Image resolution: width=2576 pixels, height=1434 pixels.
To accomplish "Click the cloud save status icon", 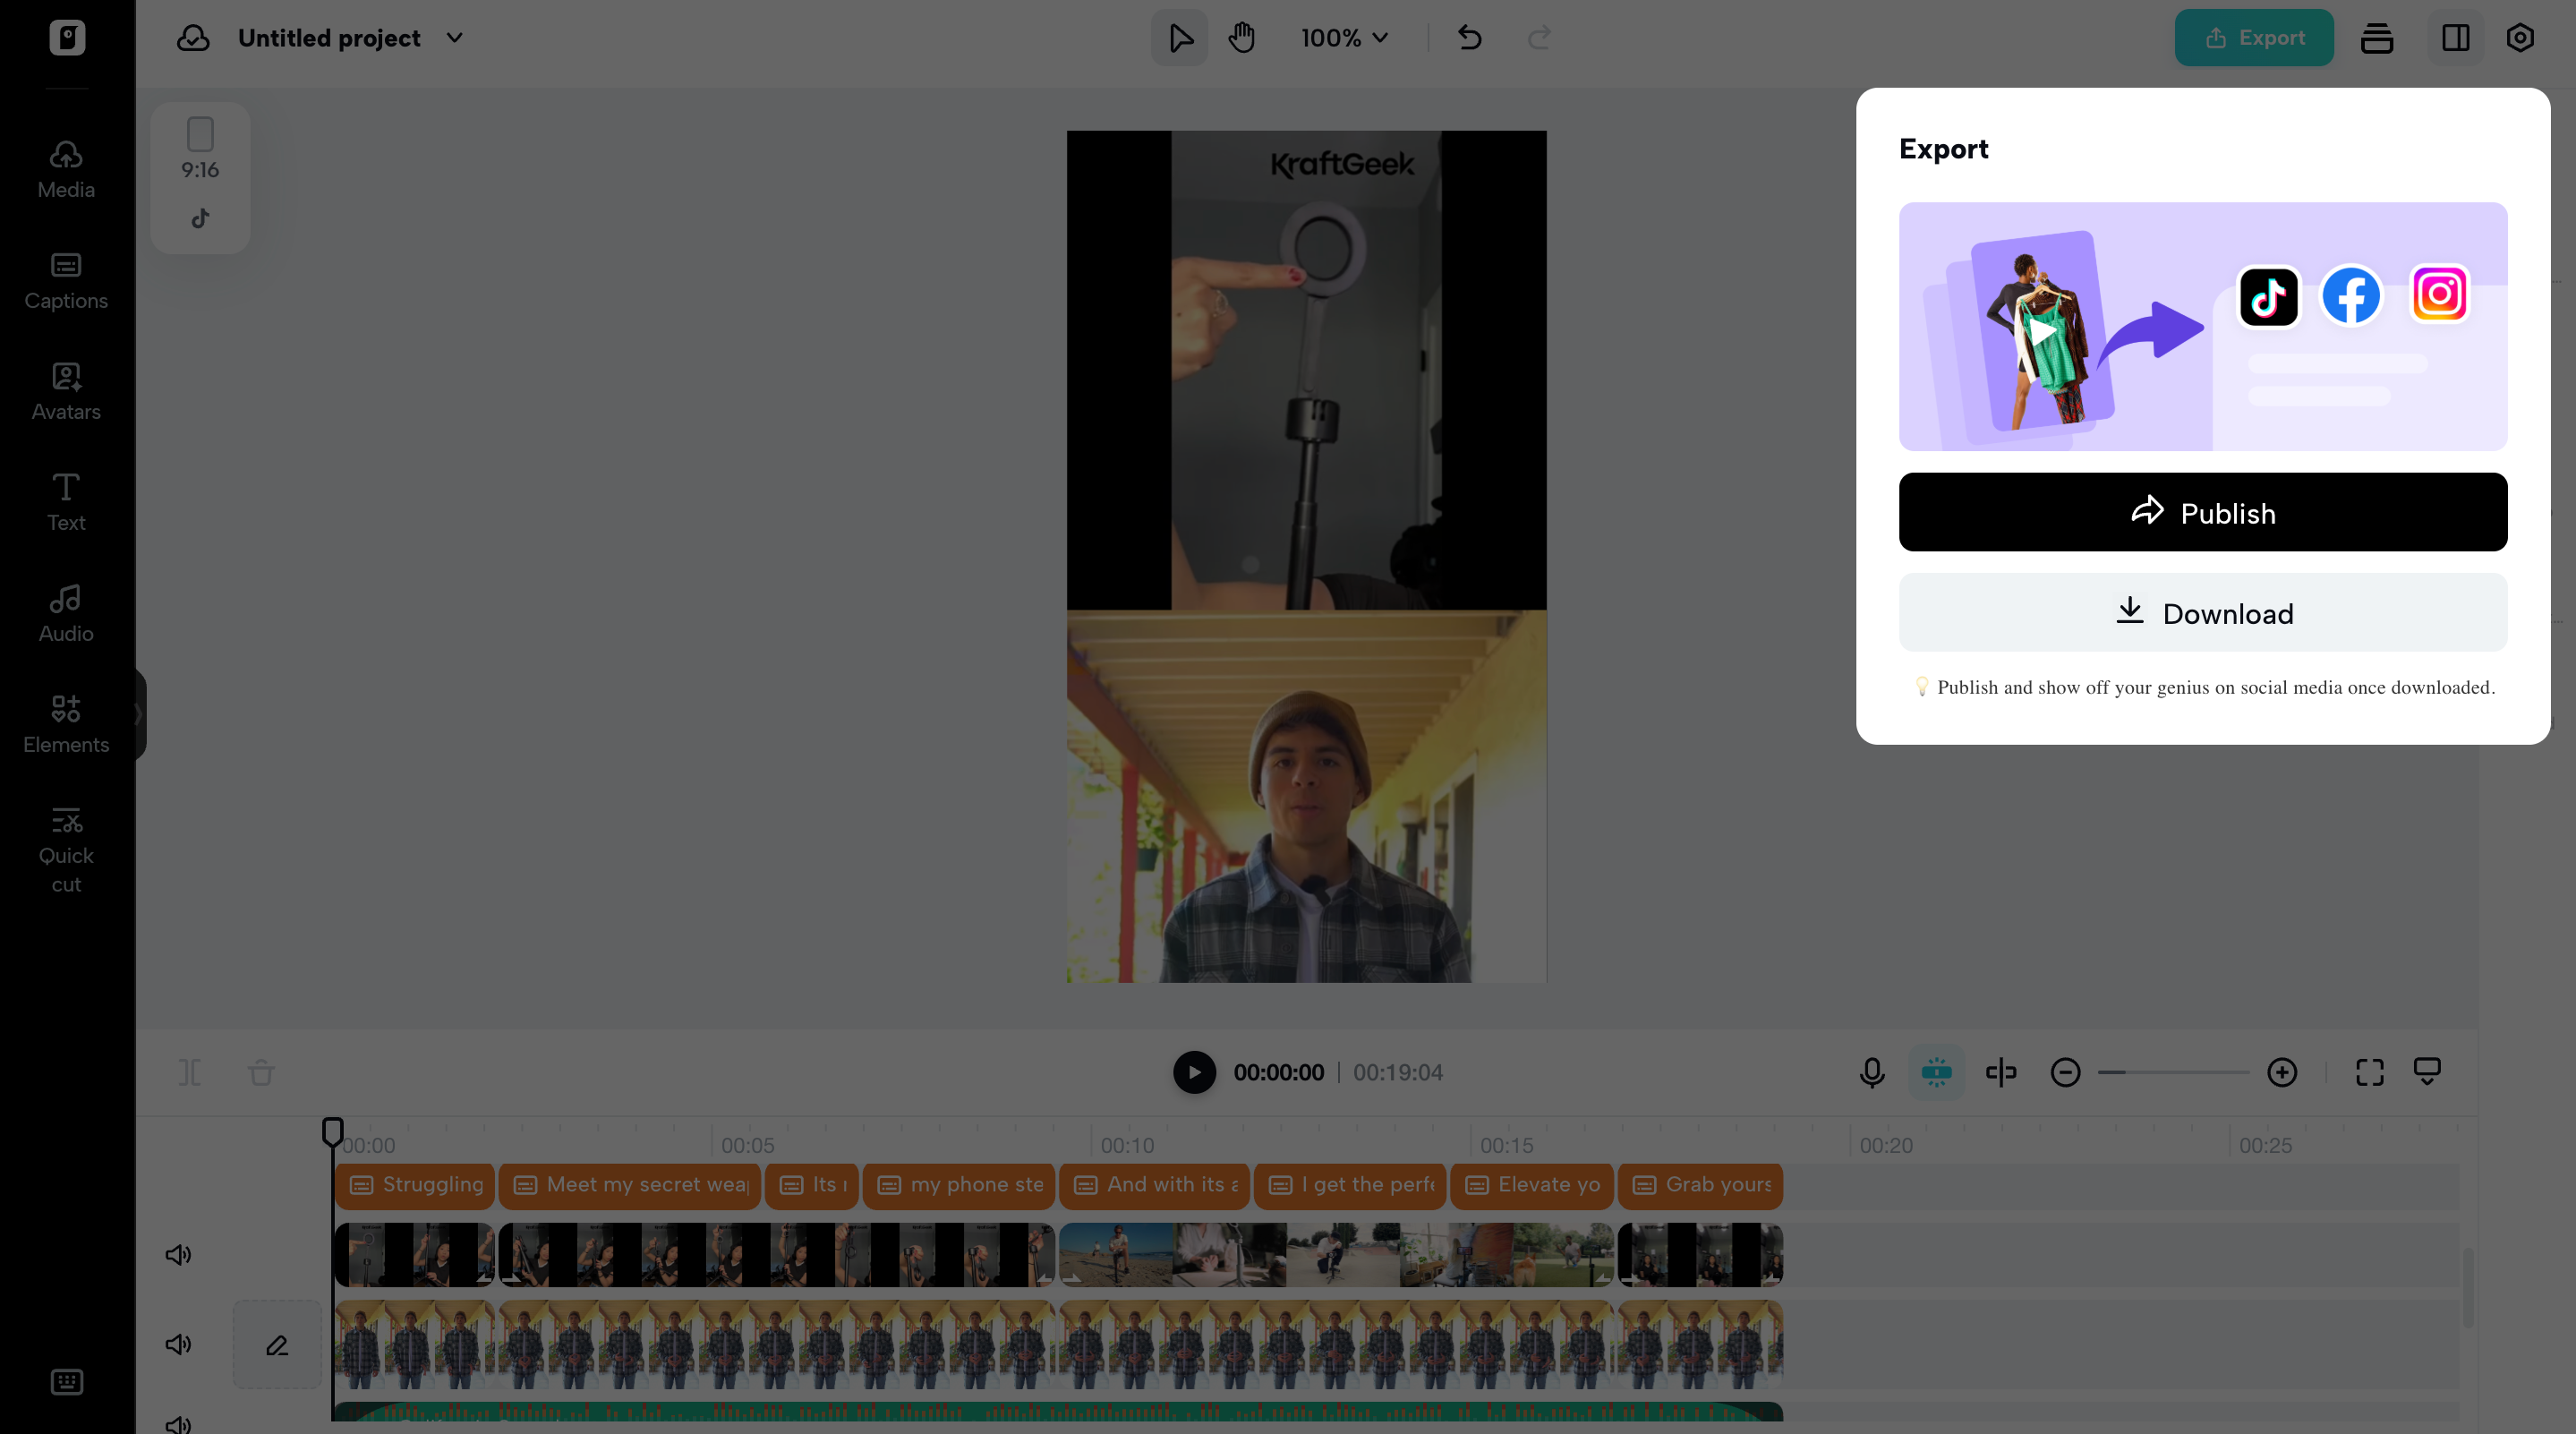I will (x=193, y=38).
